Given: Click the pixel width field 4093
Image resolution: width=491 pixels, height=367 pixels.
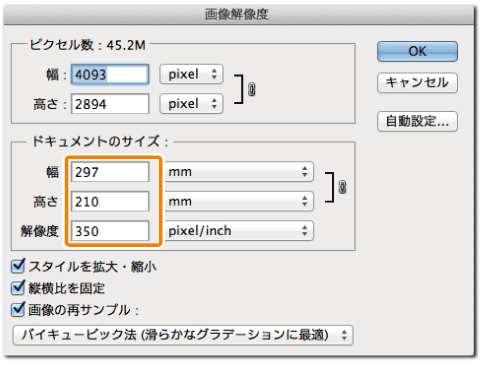Looking at the screenshot, I should [x=110, y=74].
